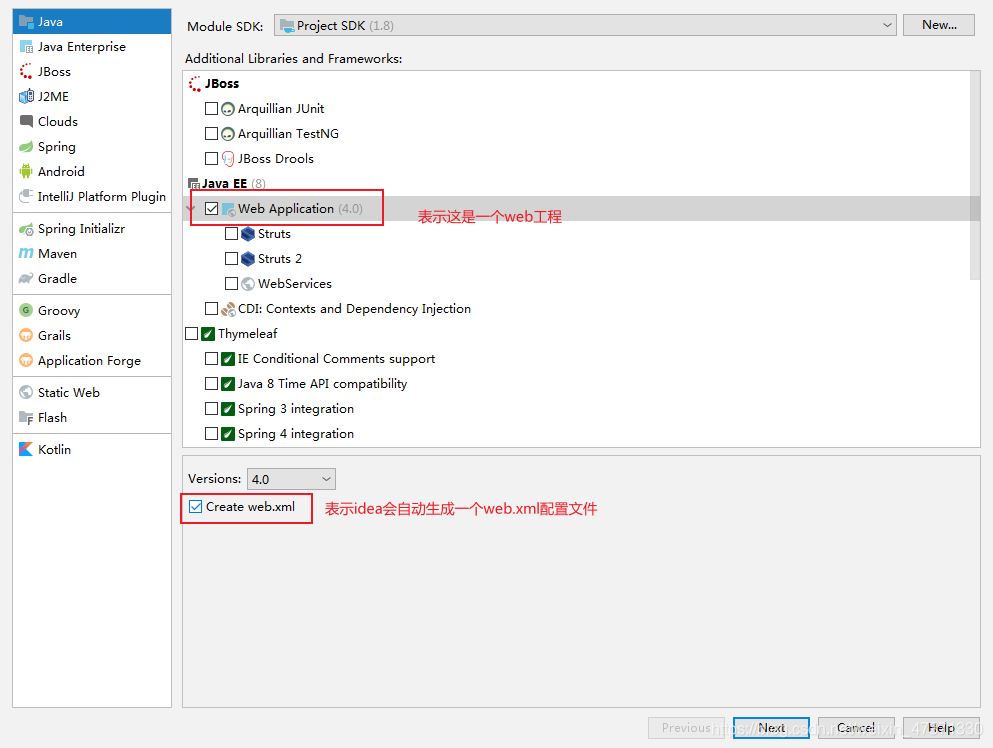Tick Java 8 Time API compatibility checkbox

click(212, 383)
